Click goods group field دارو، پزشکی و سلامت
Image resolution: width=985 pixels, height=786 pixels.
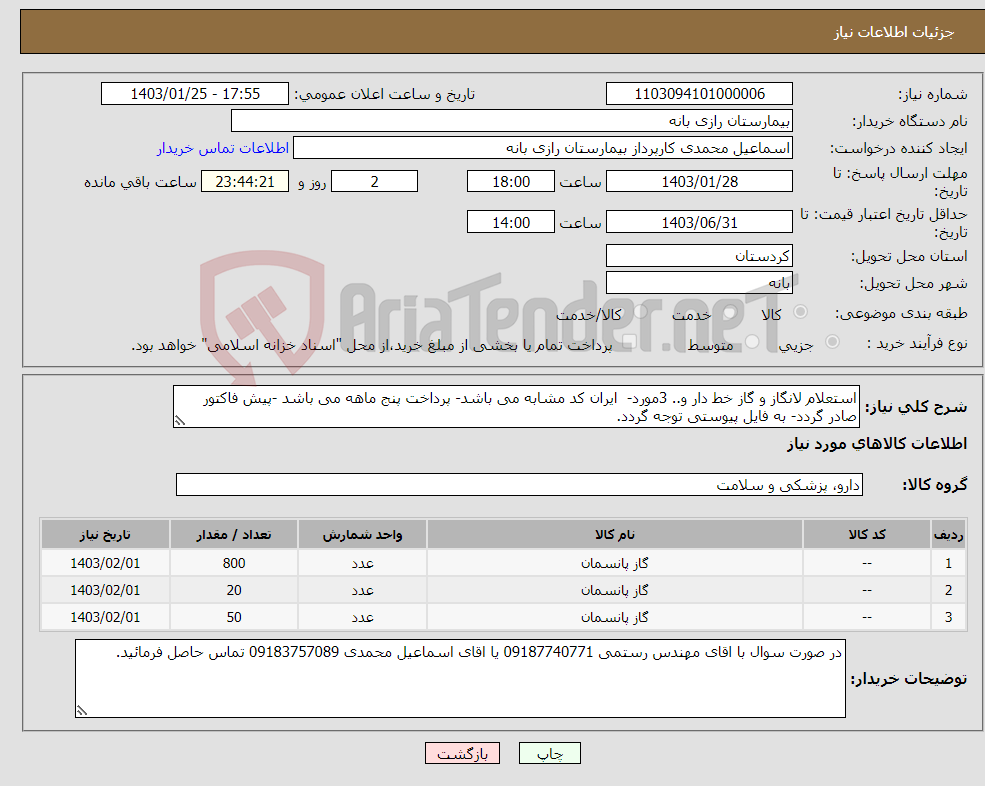[x=520, y=484]
